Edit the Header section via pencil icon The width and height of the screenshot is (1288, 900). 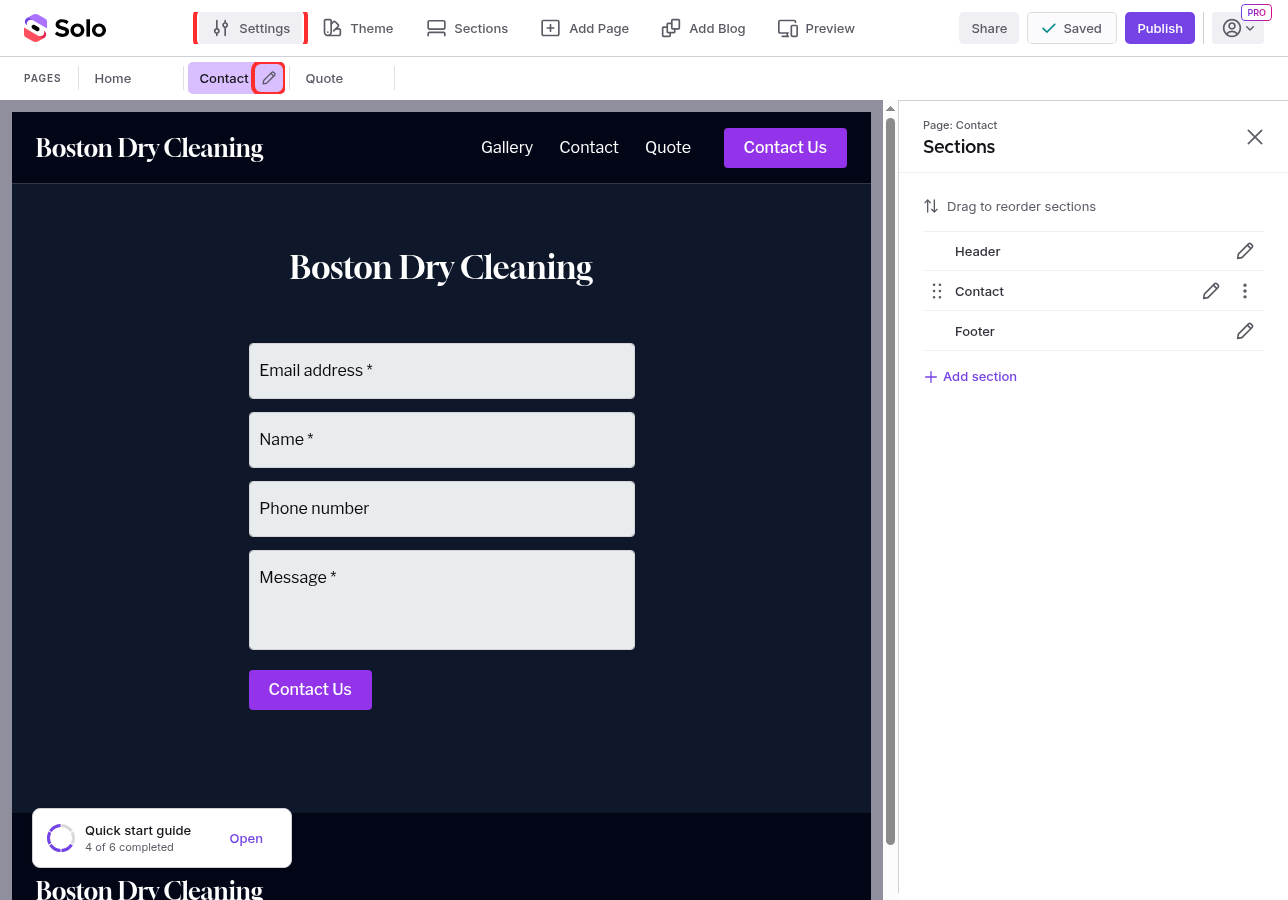[1245, 251]
